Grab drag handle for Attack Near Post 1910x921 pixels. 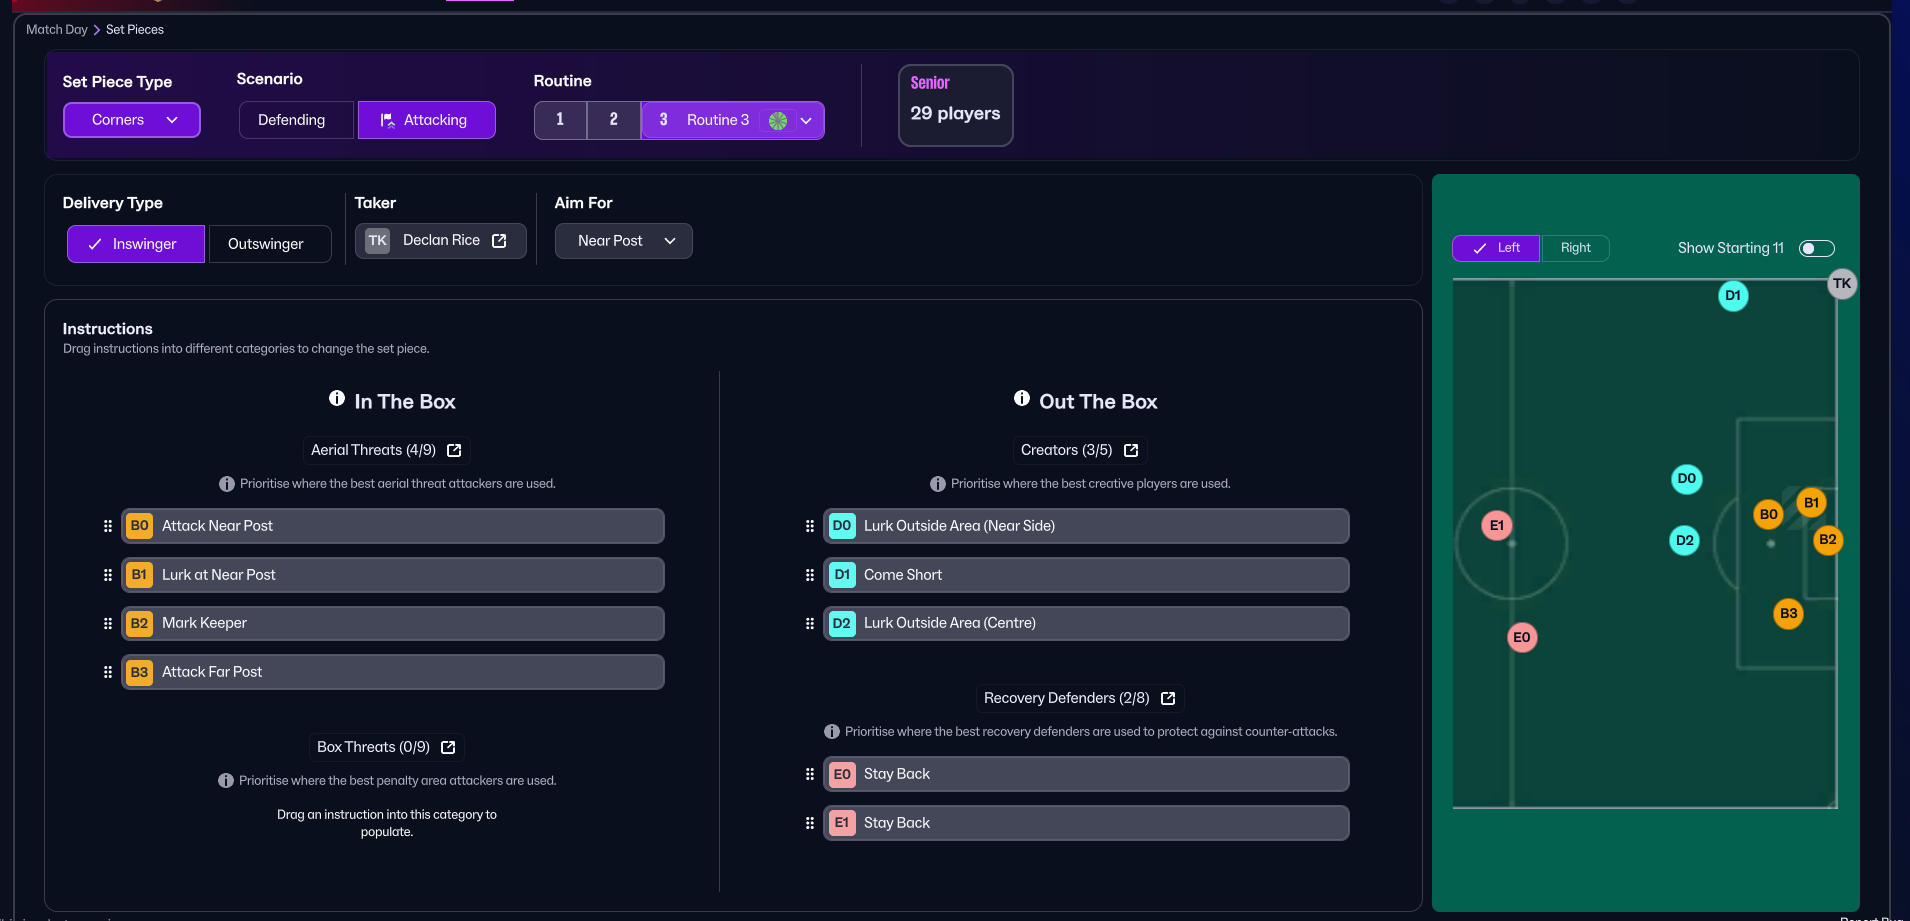click(108, 526)
